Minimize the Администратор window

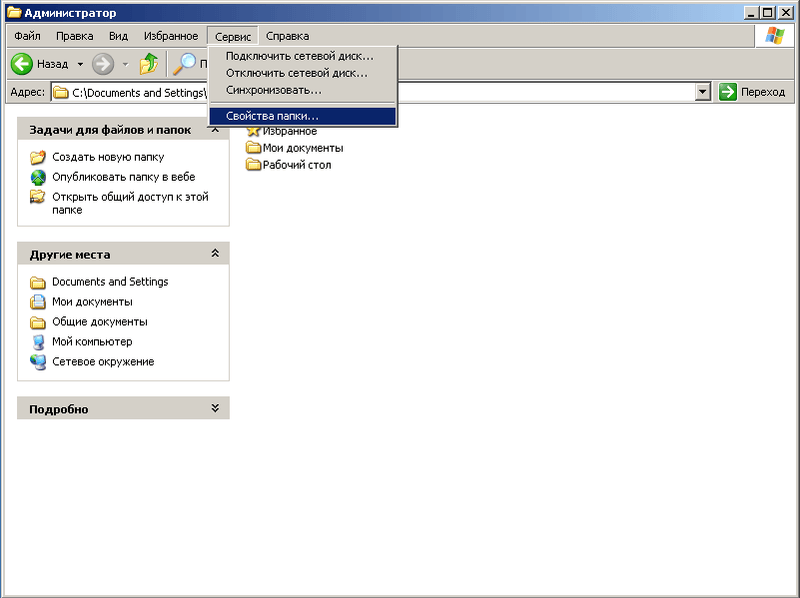pyautogui.click(x=751, y=13)
